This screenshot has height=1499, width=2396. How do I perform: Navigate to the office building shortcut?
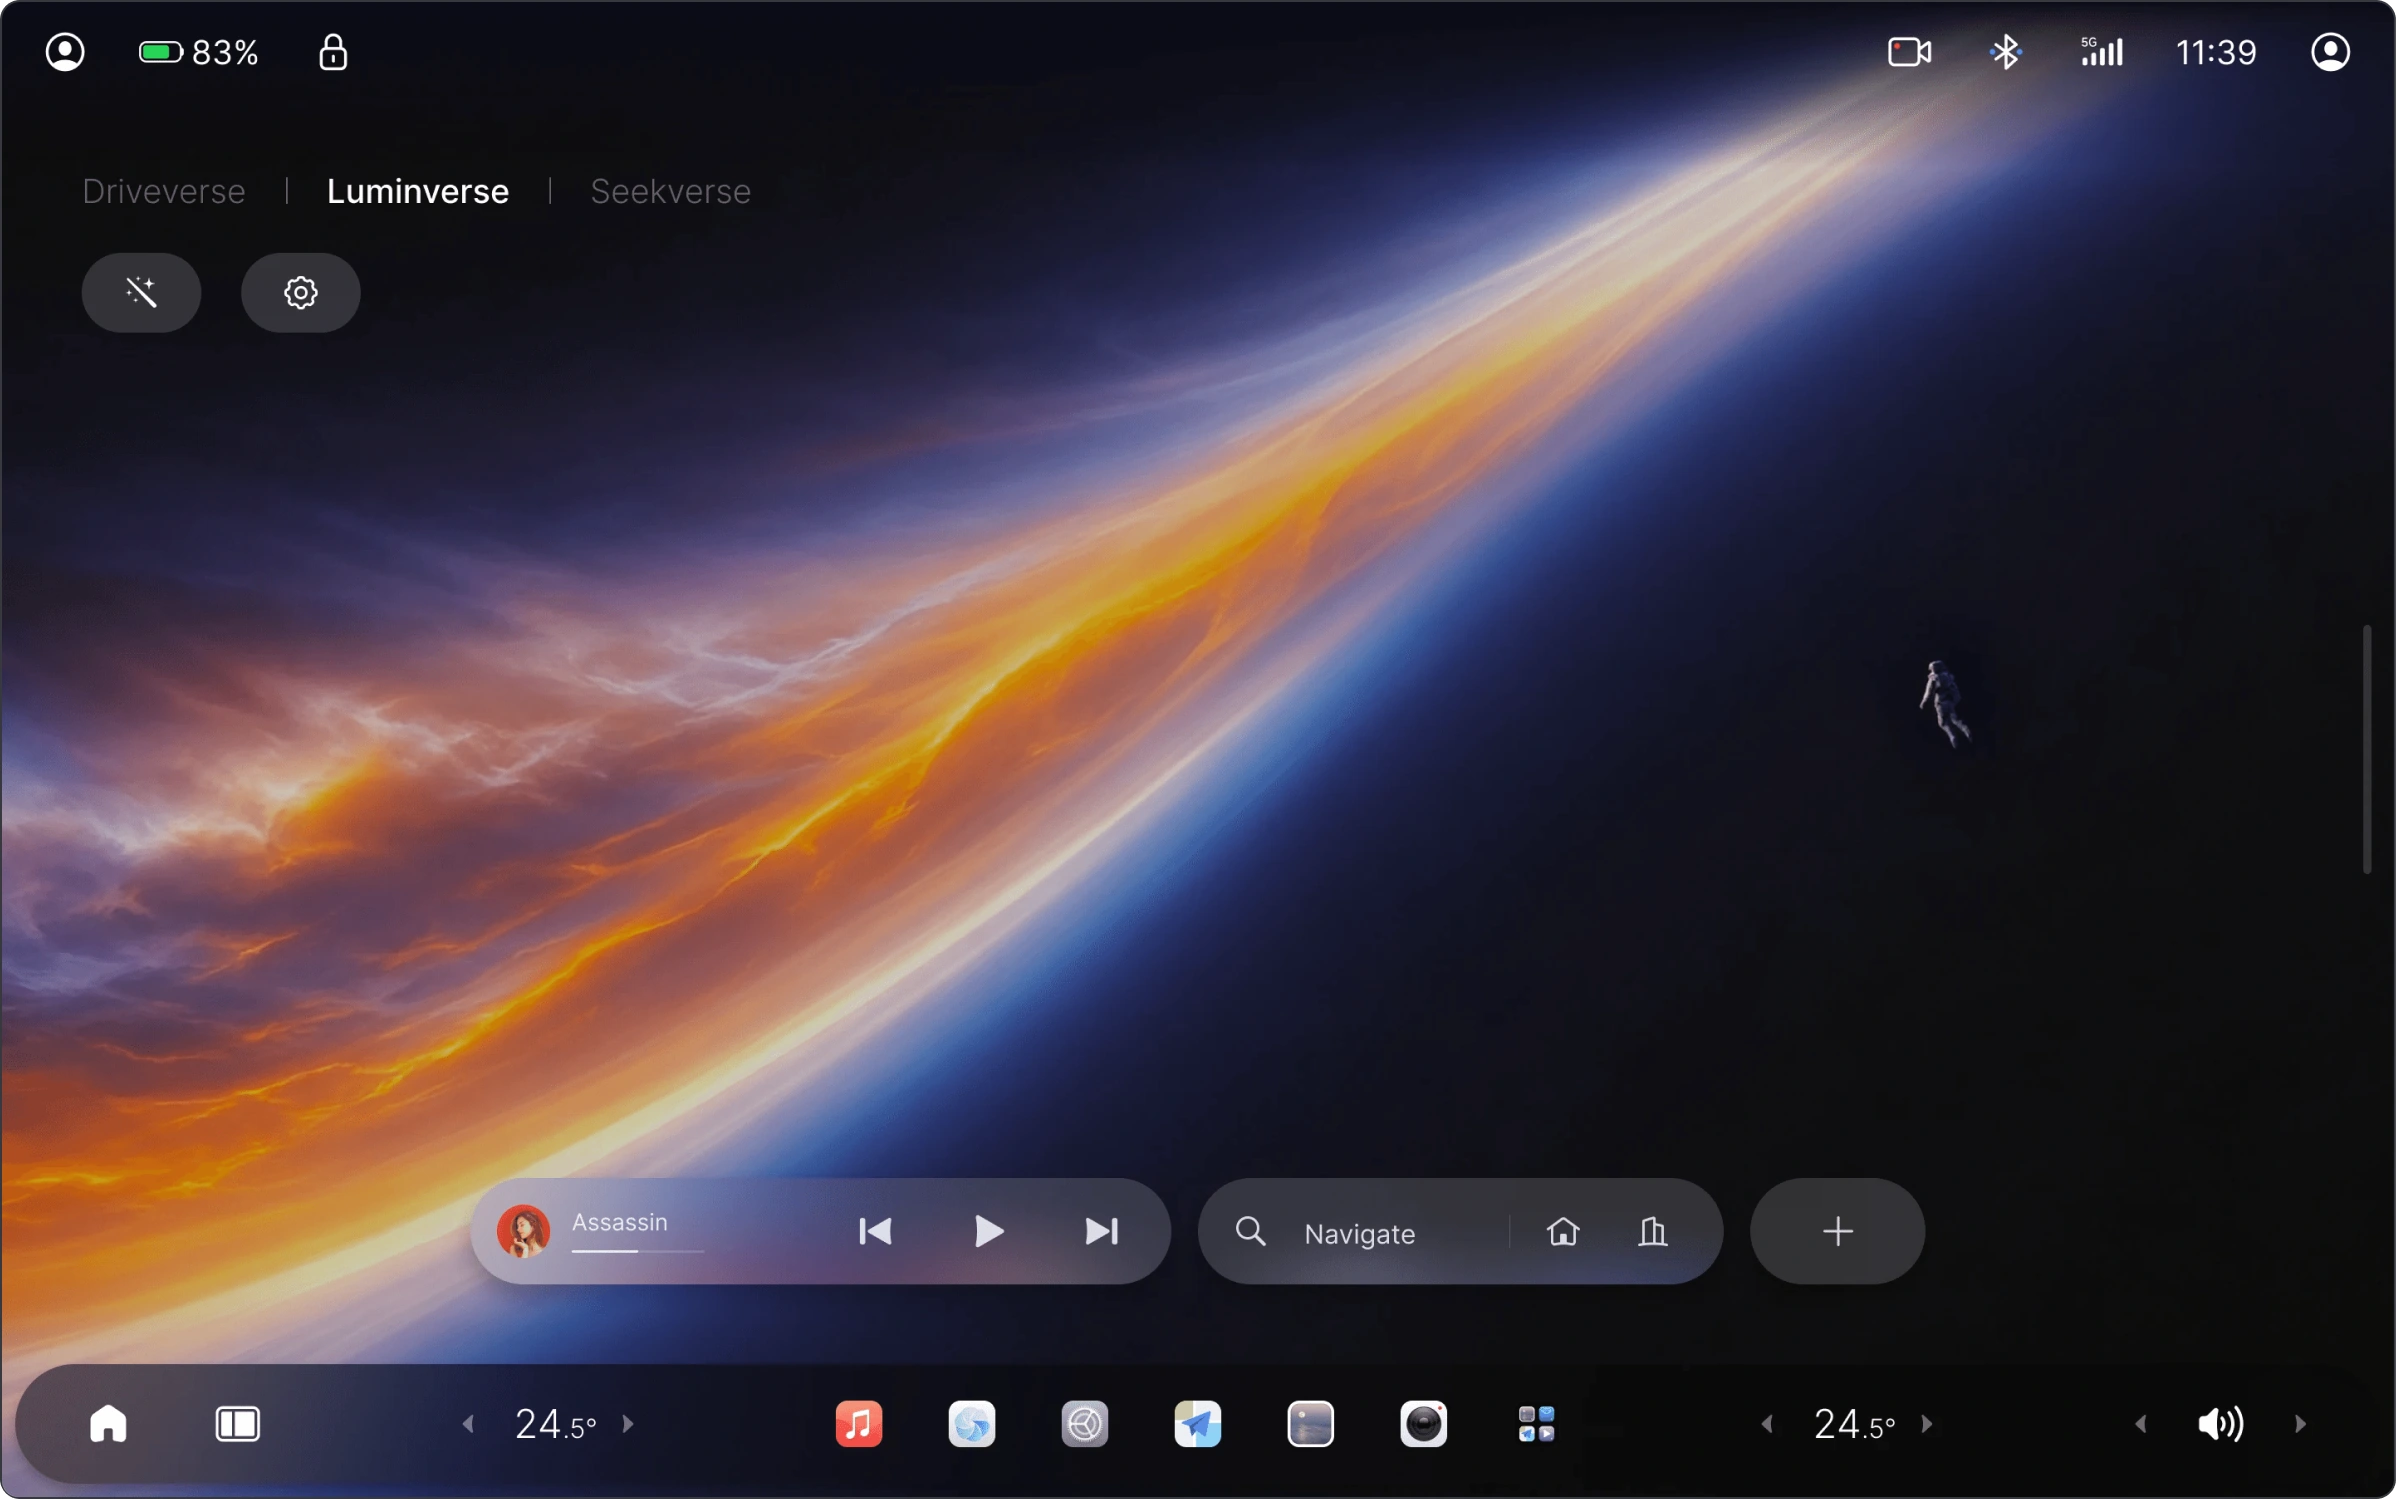1652,1231
